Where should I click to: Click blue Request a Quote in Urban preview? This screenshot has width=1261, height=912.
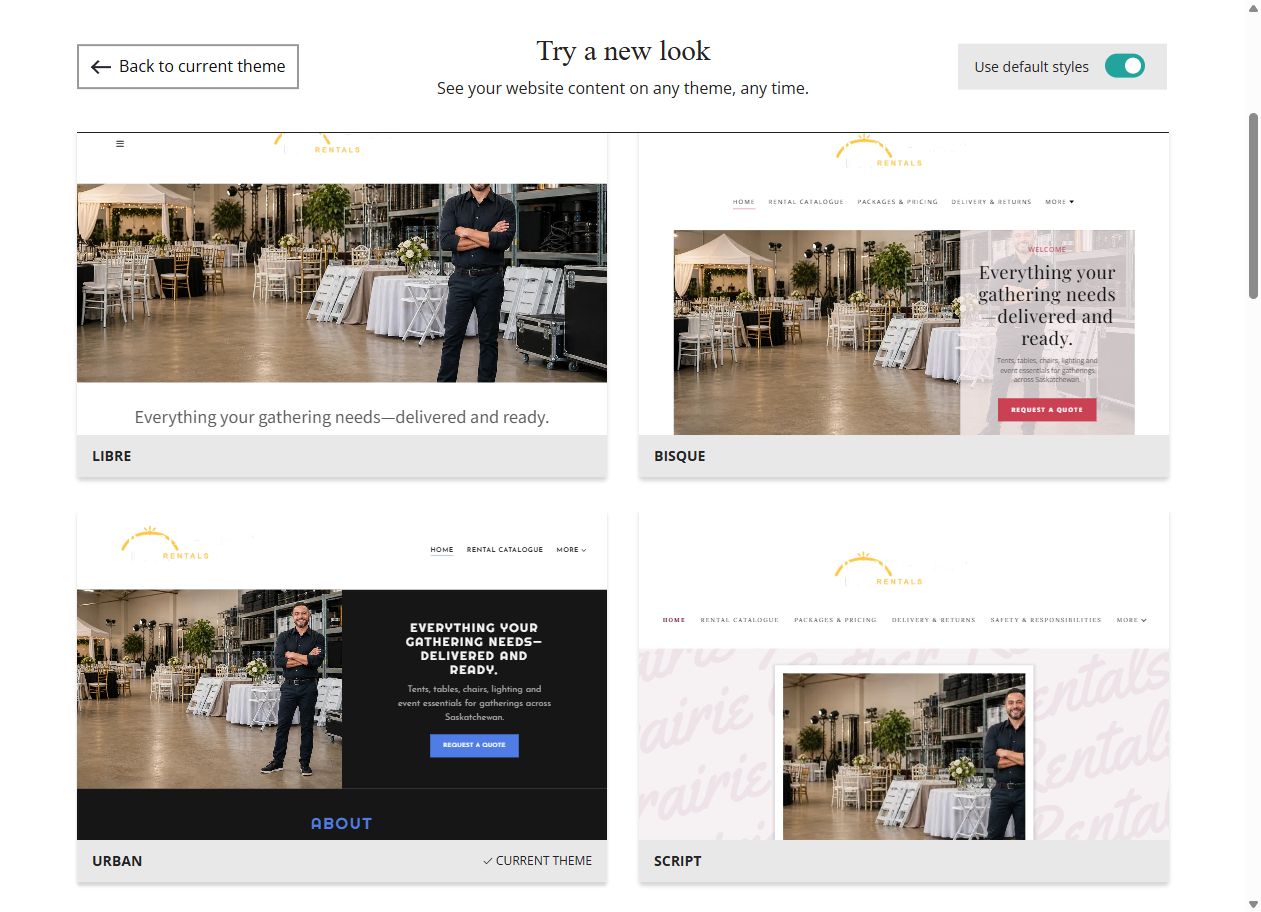(x=474, y=745)
